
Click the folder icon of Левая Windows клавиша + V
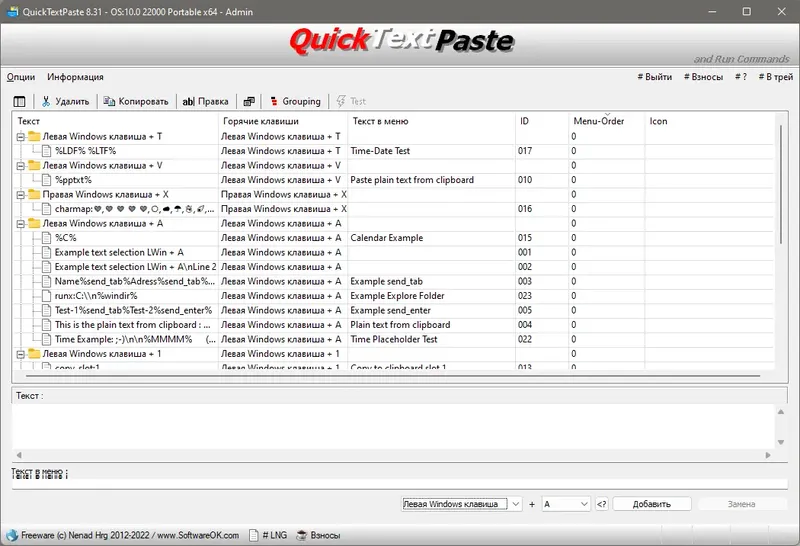[x=34, y=165]
